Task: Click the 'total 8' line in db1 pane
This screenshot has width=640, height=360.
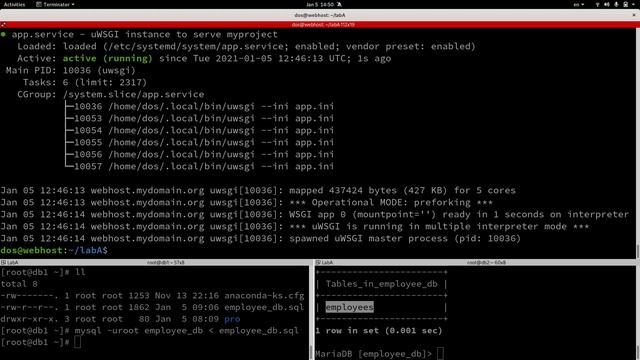Action: (19, 284)
